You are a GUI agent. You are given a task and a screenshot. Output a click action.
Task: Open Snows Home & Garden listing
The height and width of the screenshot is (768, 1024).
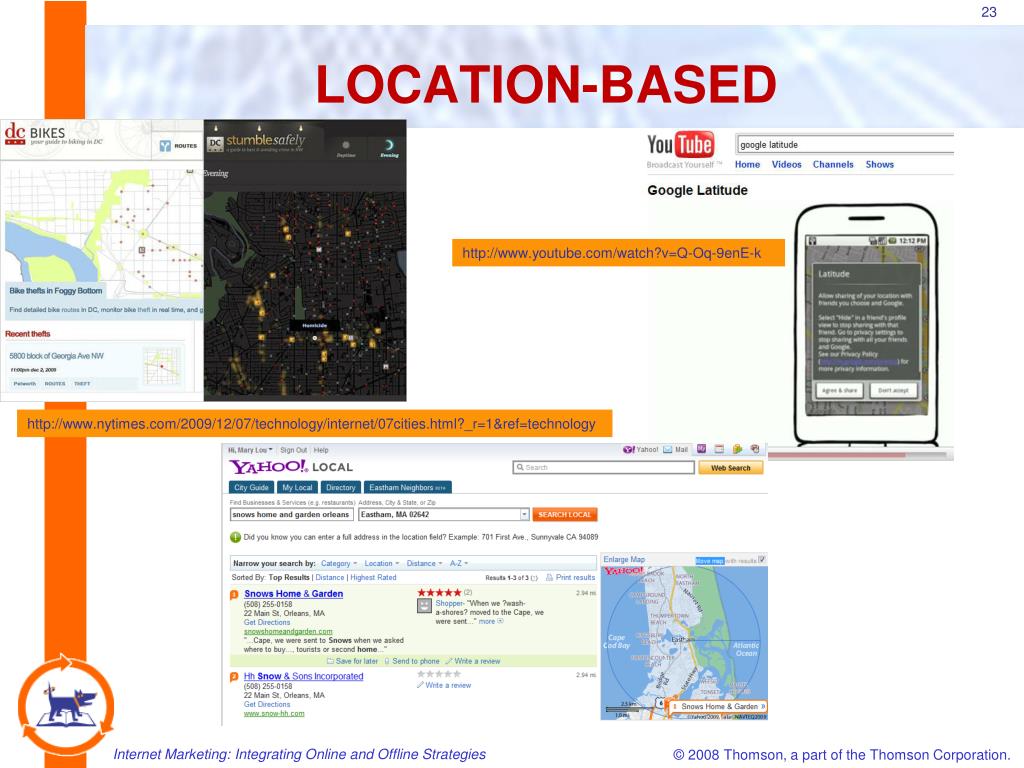coord(293,594)
